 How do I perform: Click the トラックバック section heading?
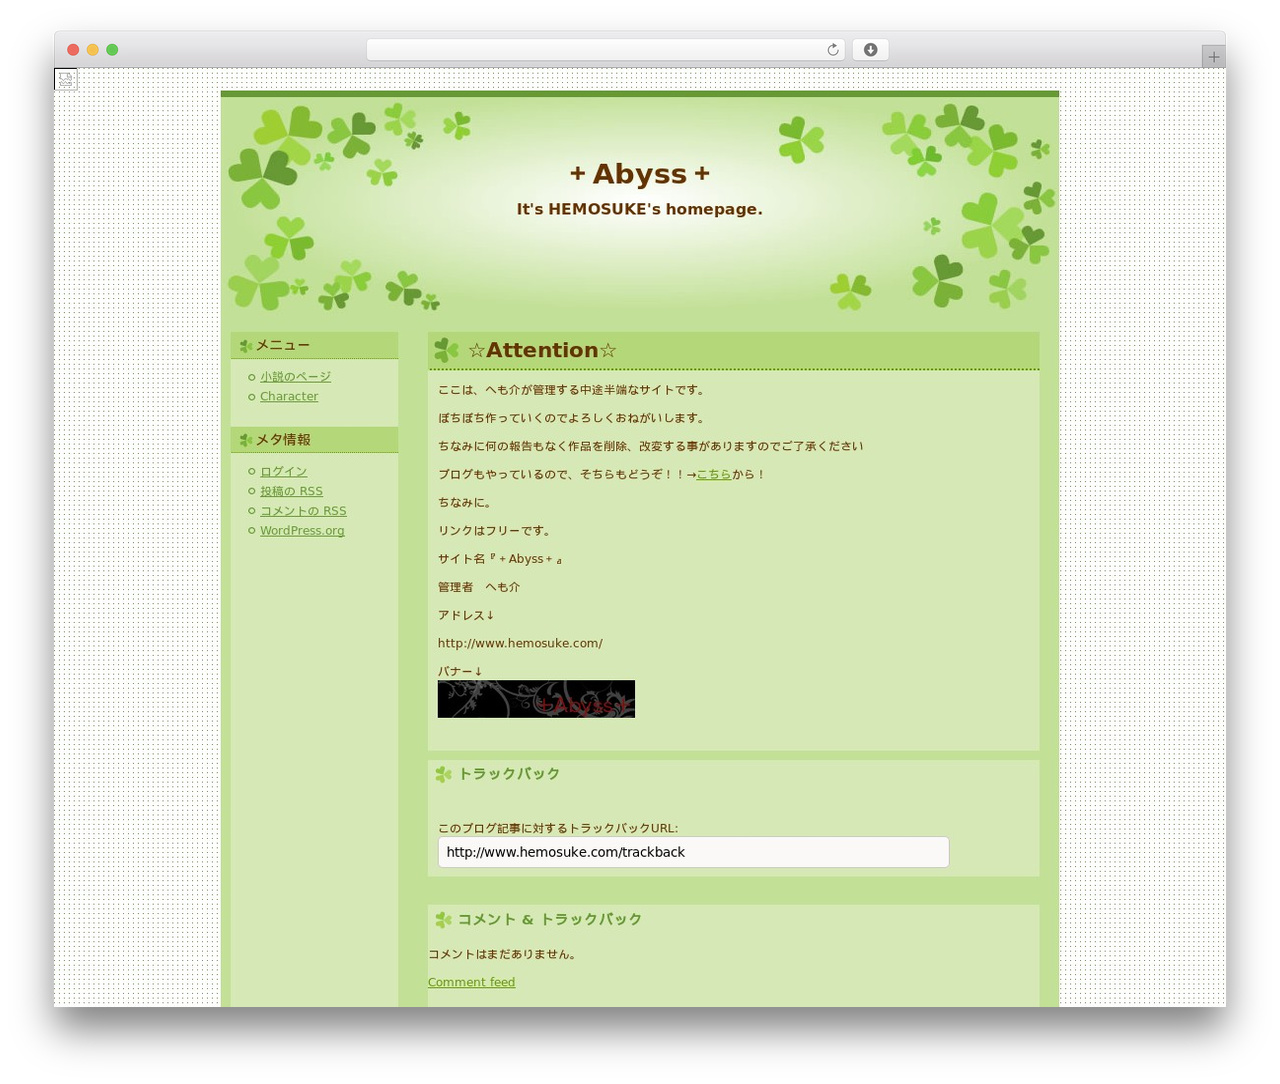[509, 774]
